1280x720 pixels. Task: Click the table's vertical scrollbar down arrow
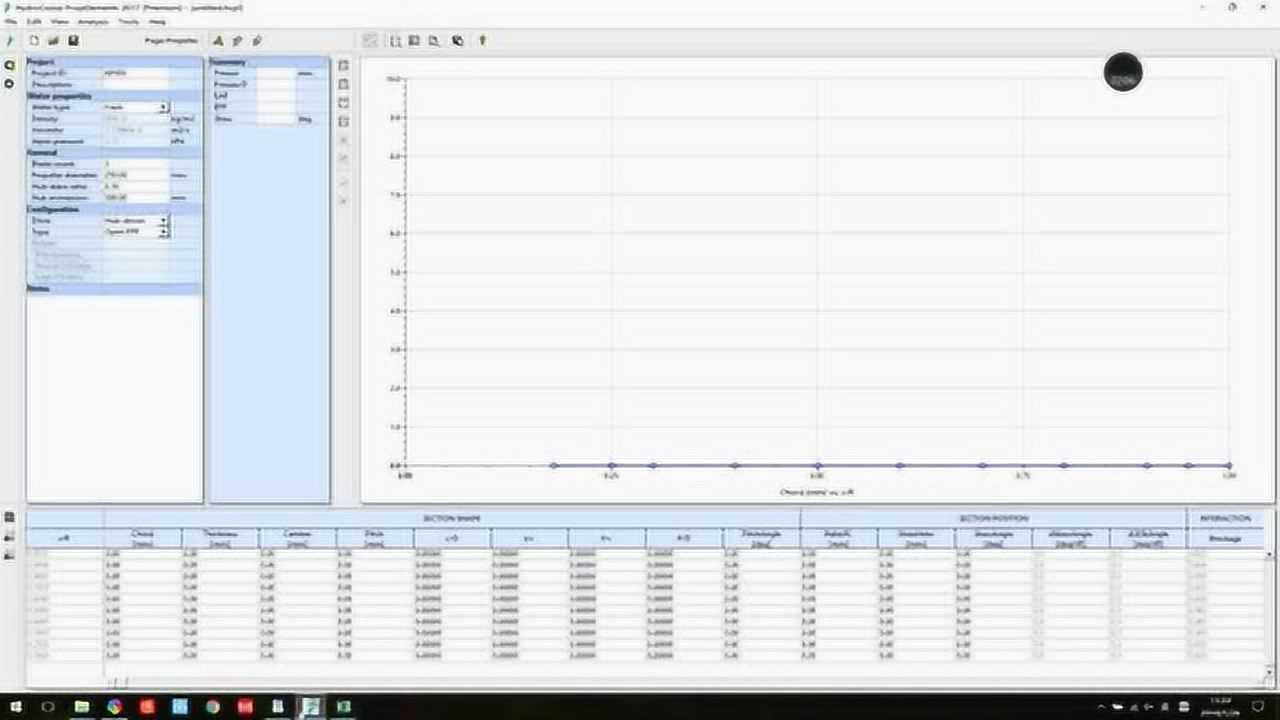point(1270,670)
